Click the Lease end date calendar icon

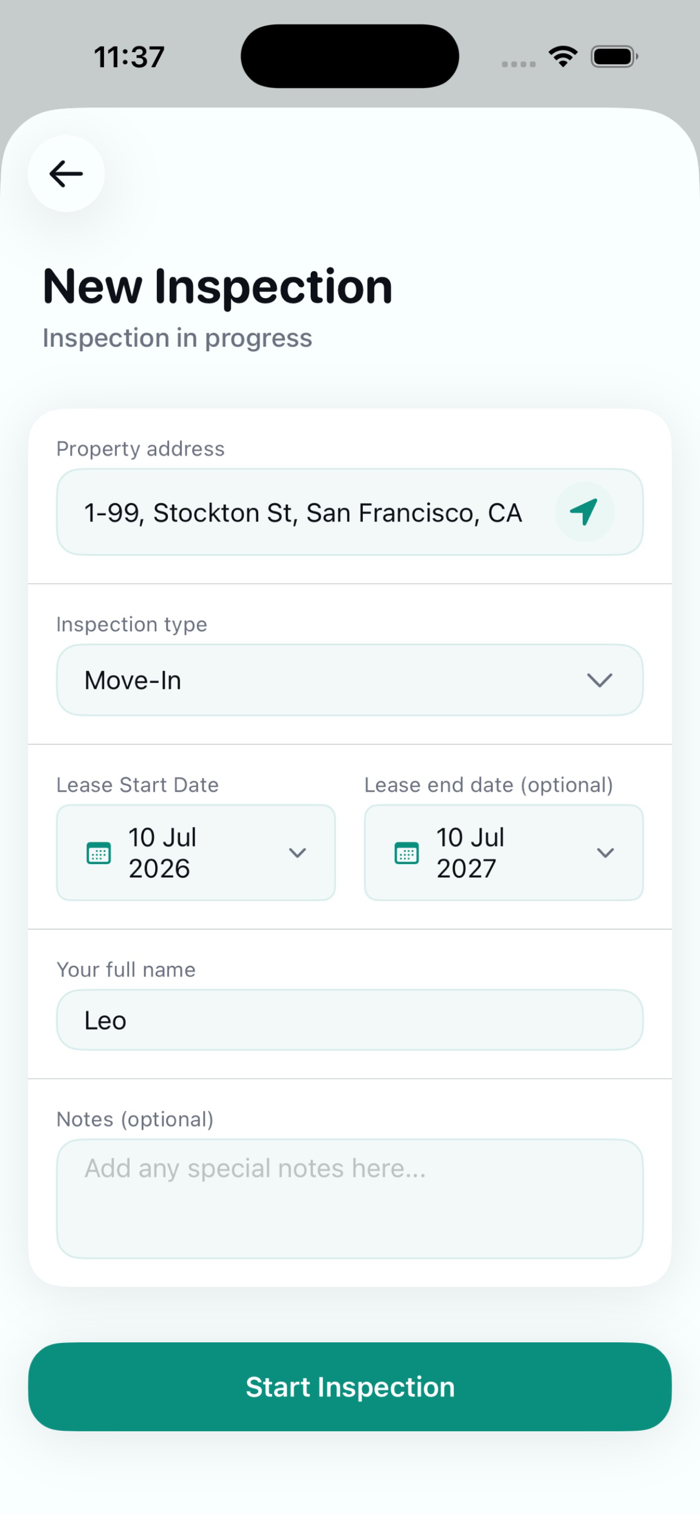pos(406,853)
